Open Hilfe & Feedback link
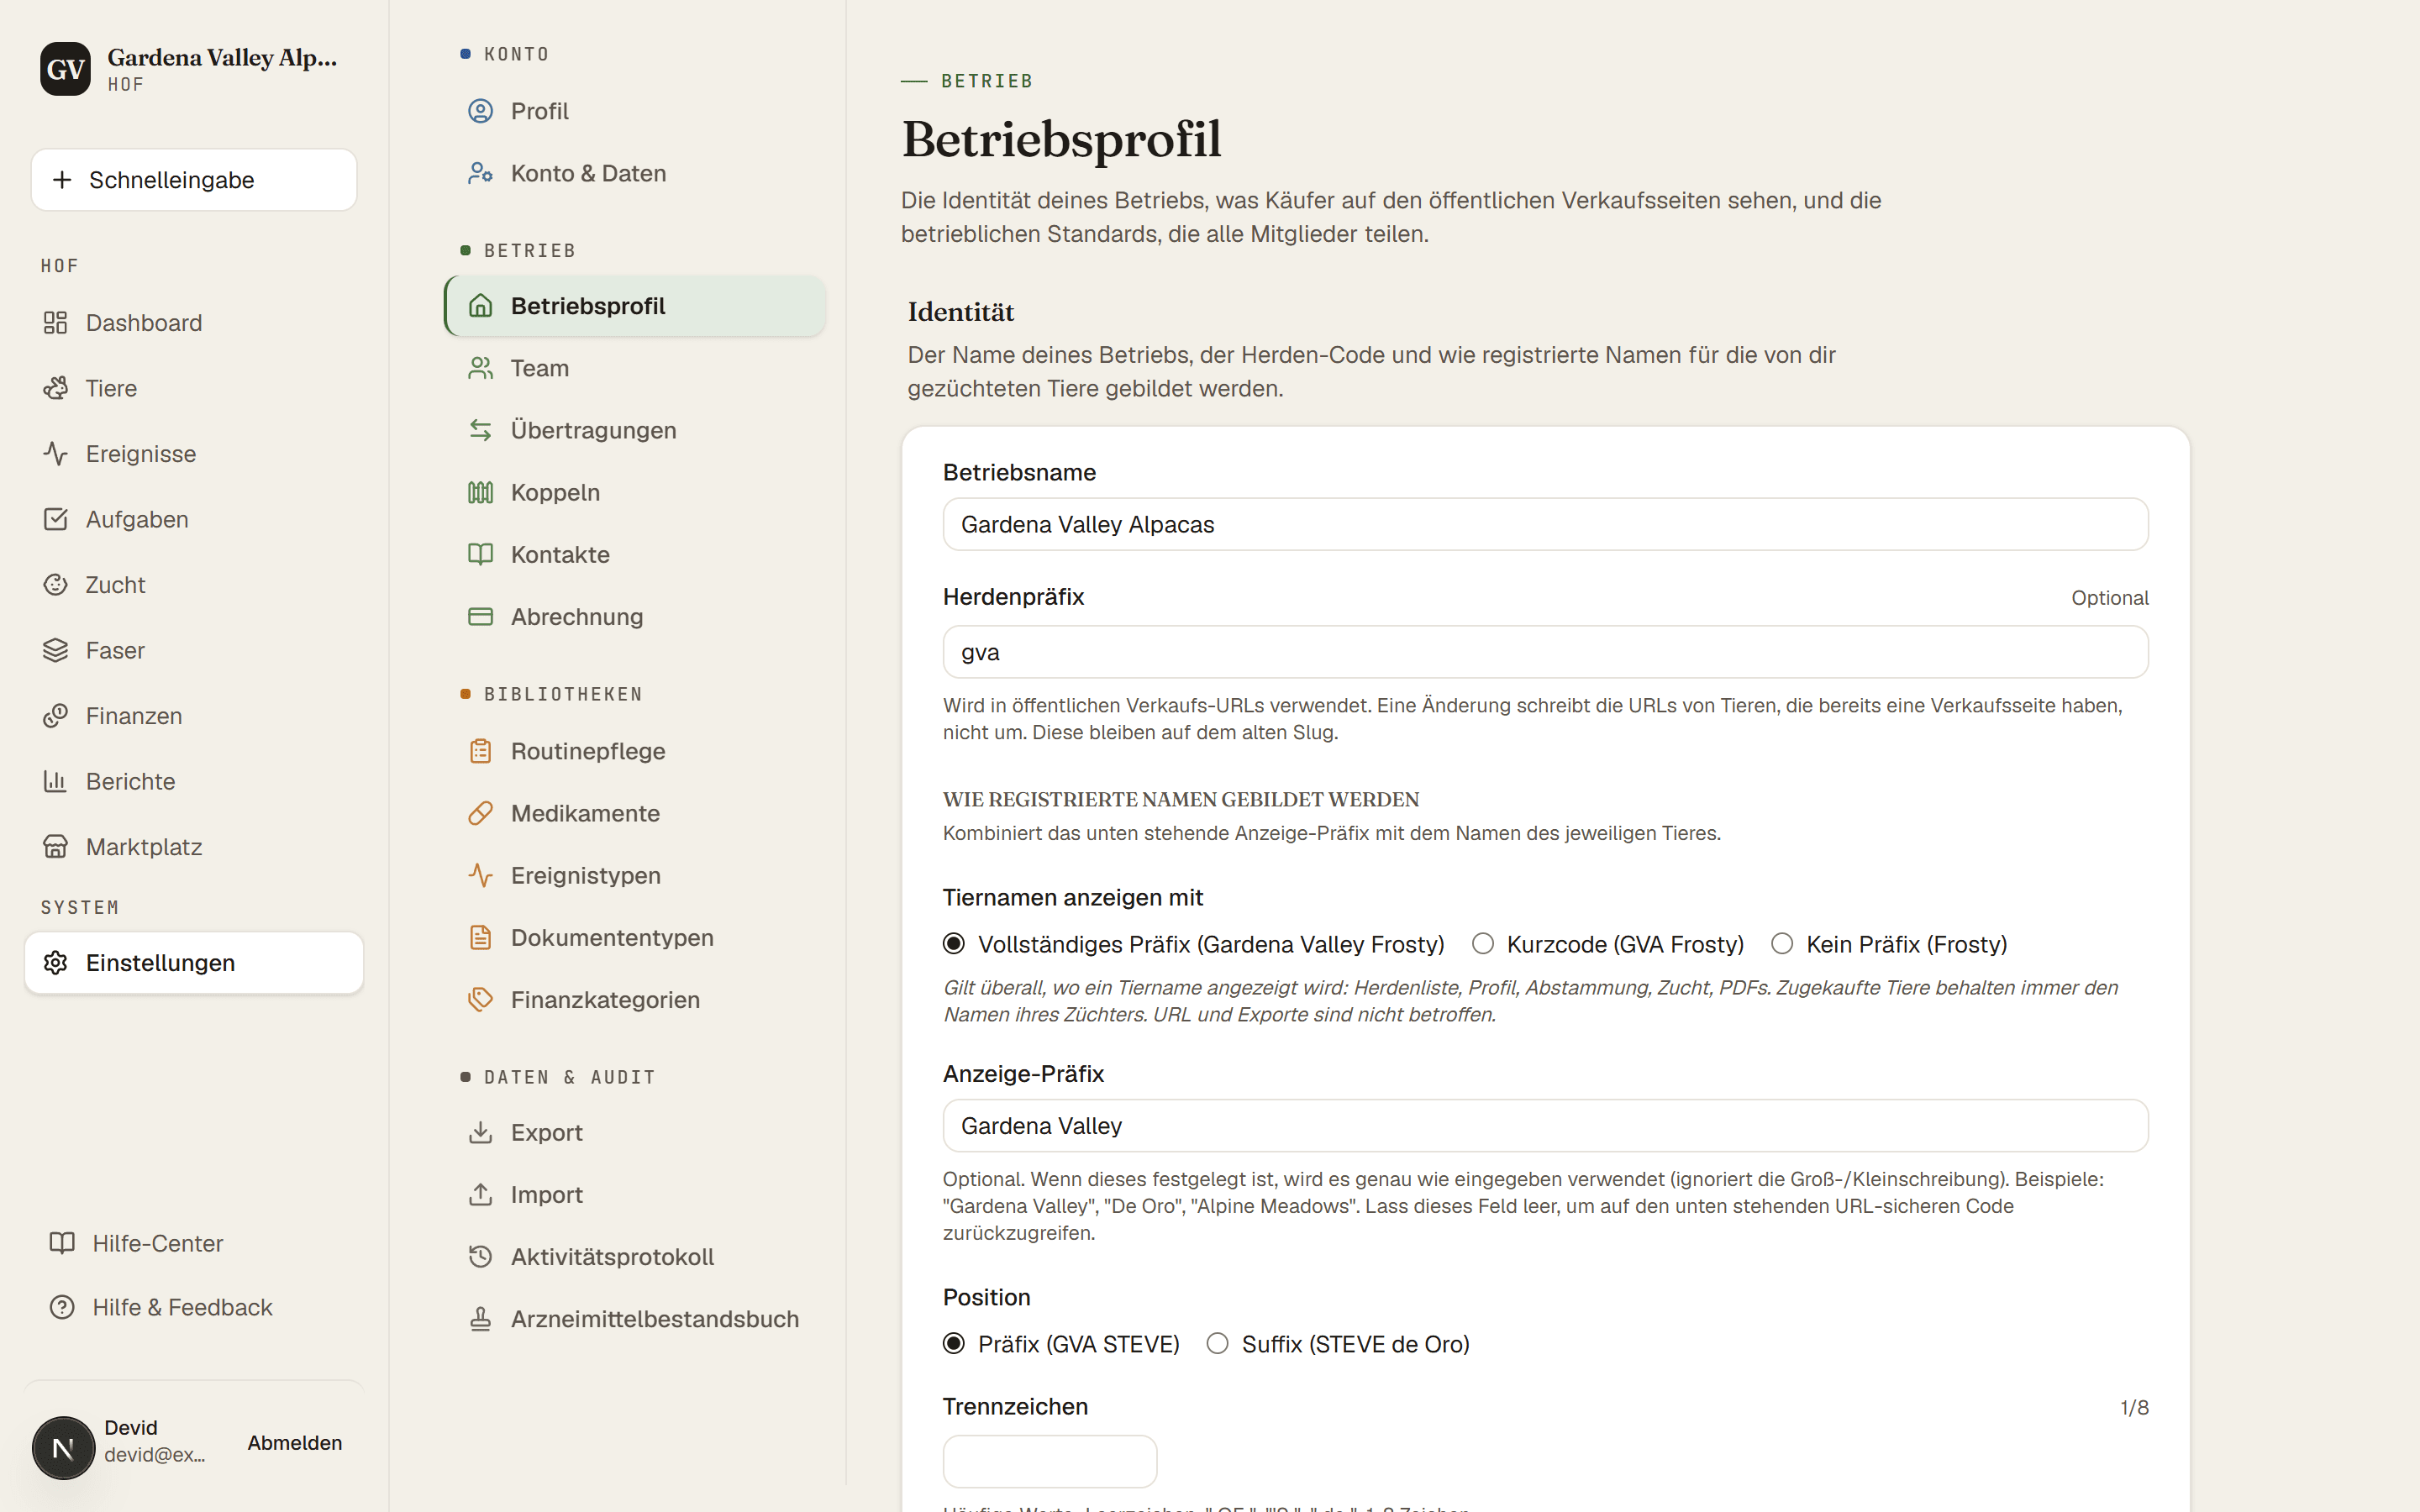 tap(194, 1307)
